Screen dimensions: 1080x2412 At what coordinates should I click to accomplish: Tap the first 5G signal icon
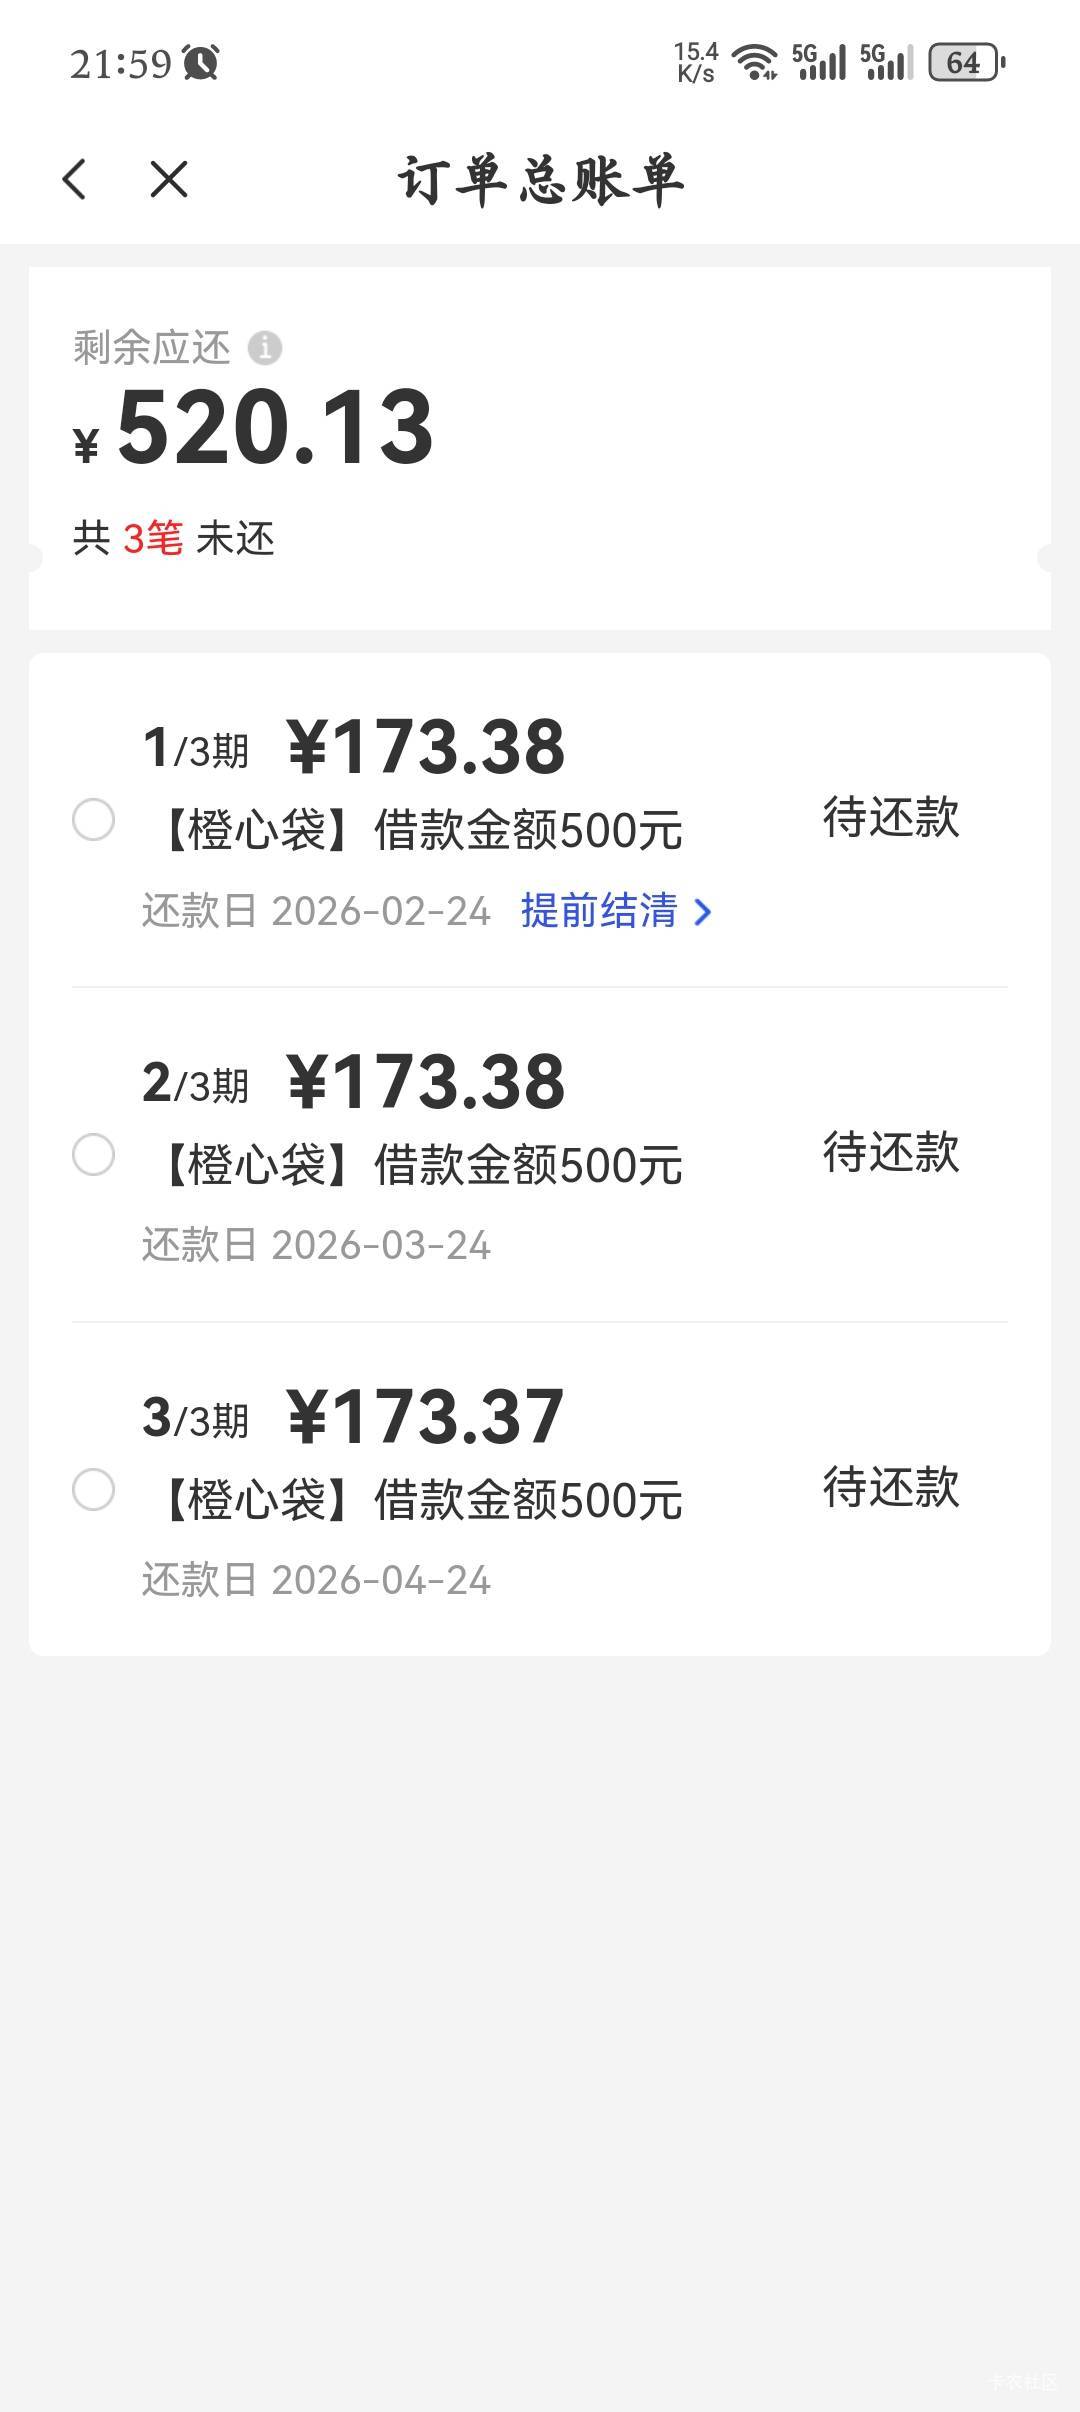pos(819,62)
